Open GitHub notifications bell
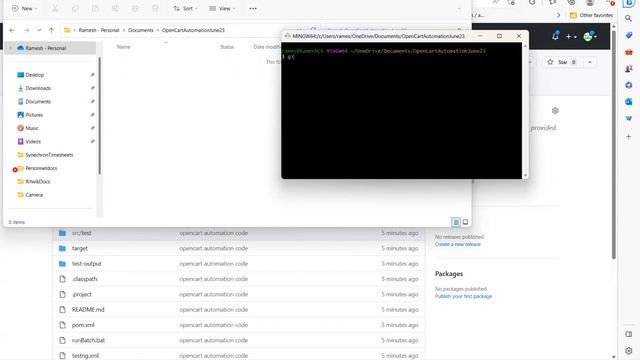The width and height of the screenshot is (640, 360). point(555,36)
